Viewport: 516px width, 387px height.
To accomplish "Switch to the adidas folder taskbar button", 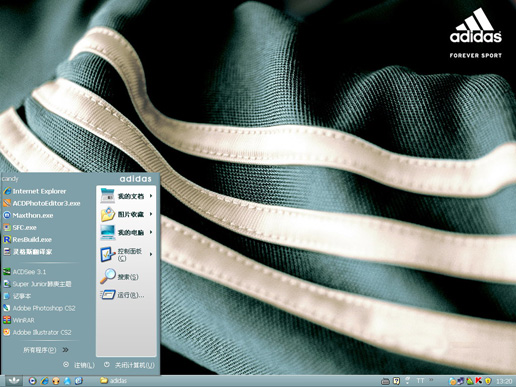I will pyautogui.click(x=114, y=380).
